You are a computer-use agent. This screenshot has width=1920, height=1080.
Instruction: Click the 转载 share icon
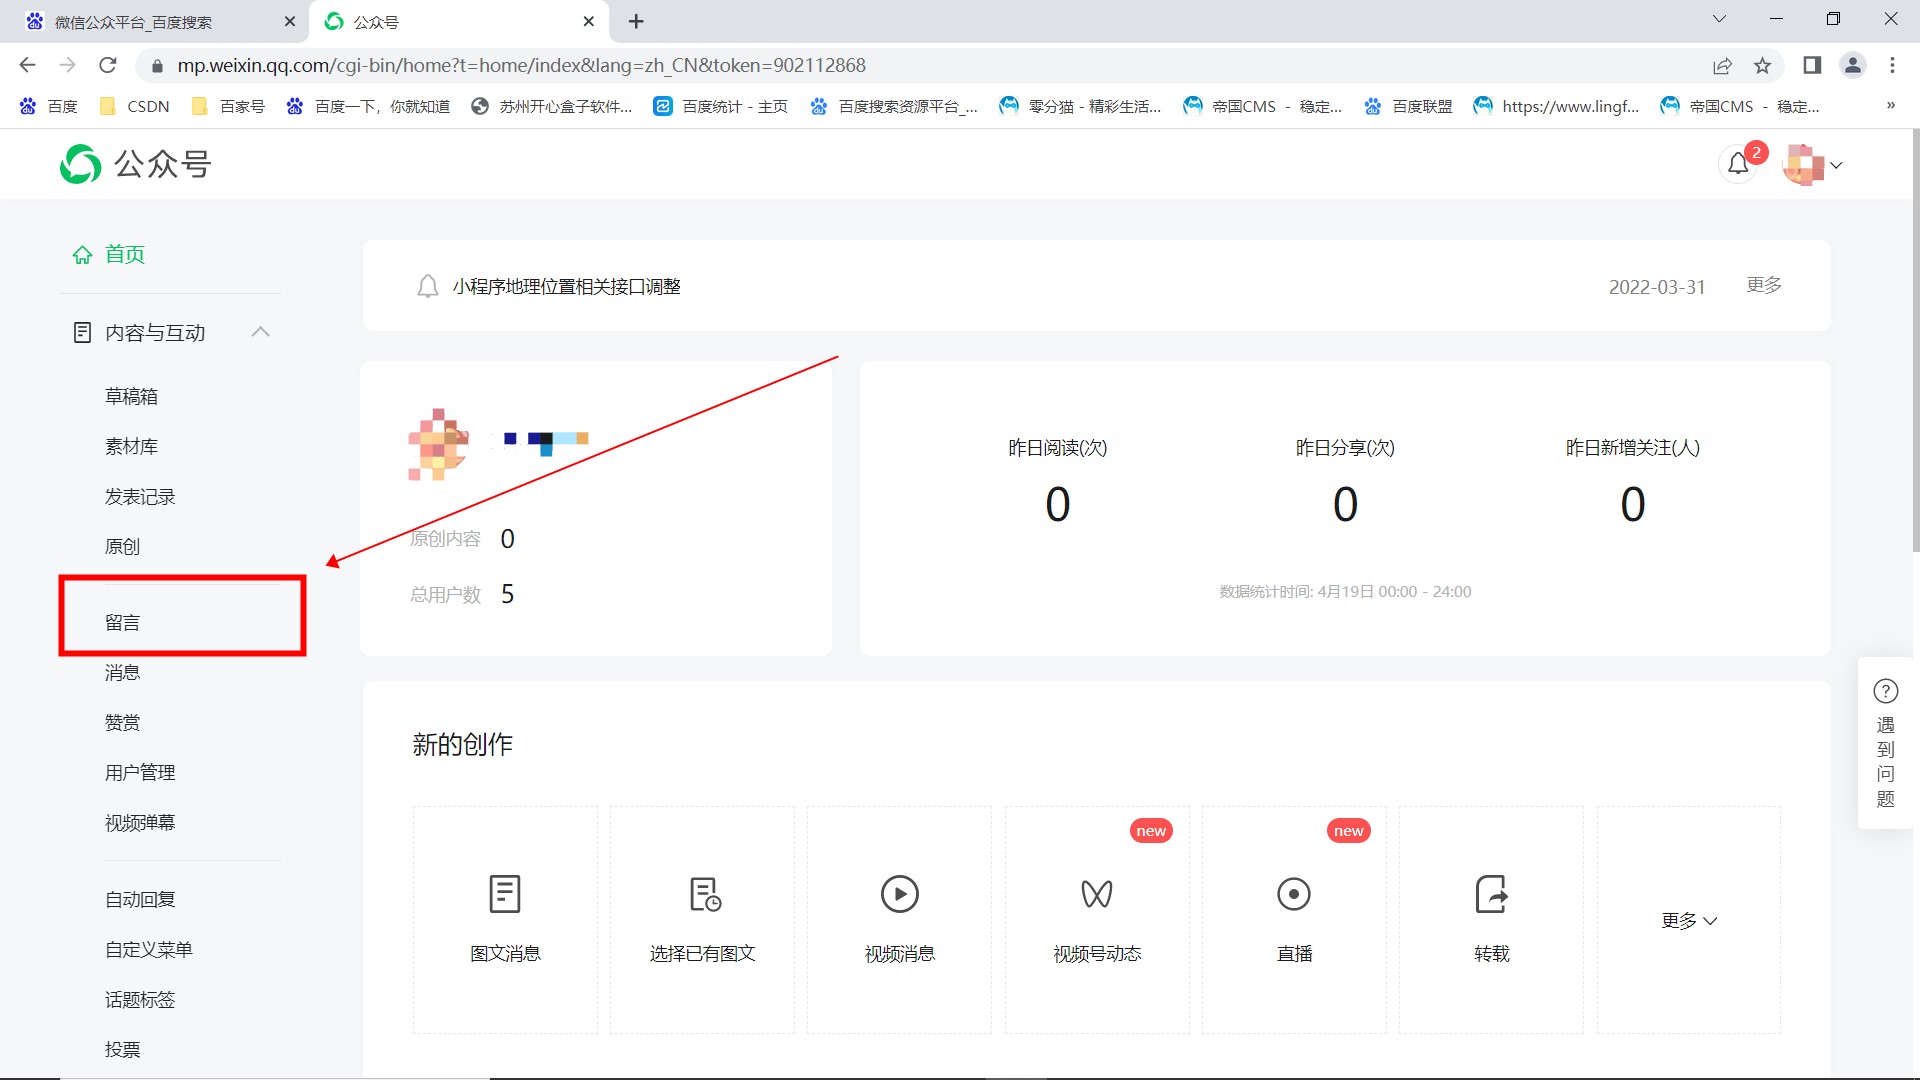click(1491, 894)
